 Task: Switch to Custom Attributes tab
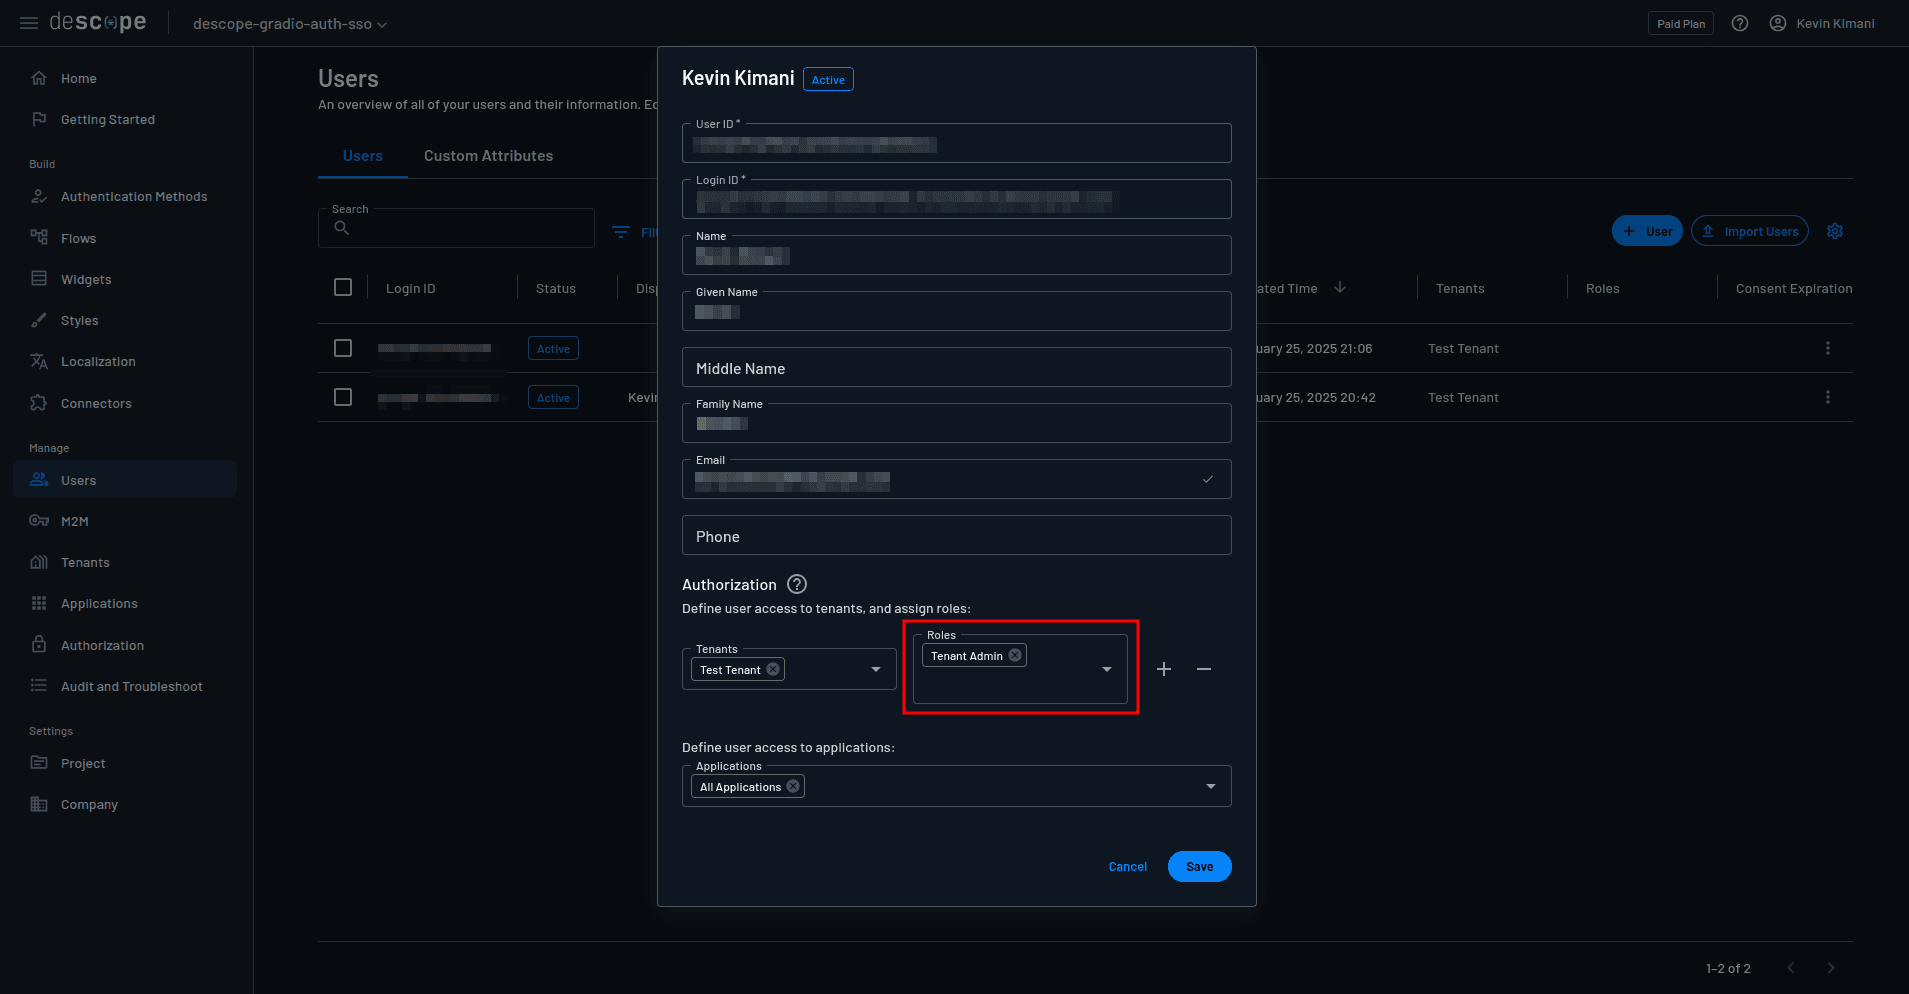click(x=488, y=156)
